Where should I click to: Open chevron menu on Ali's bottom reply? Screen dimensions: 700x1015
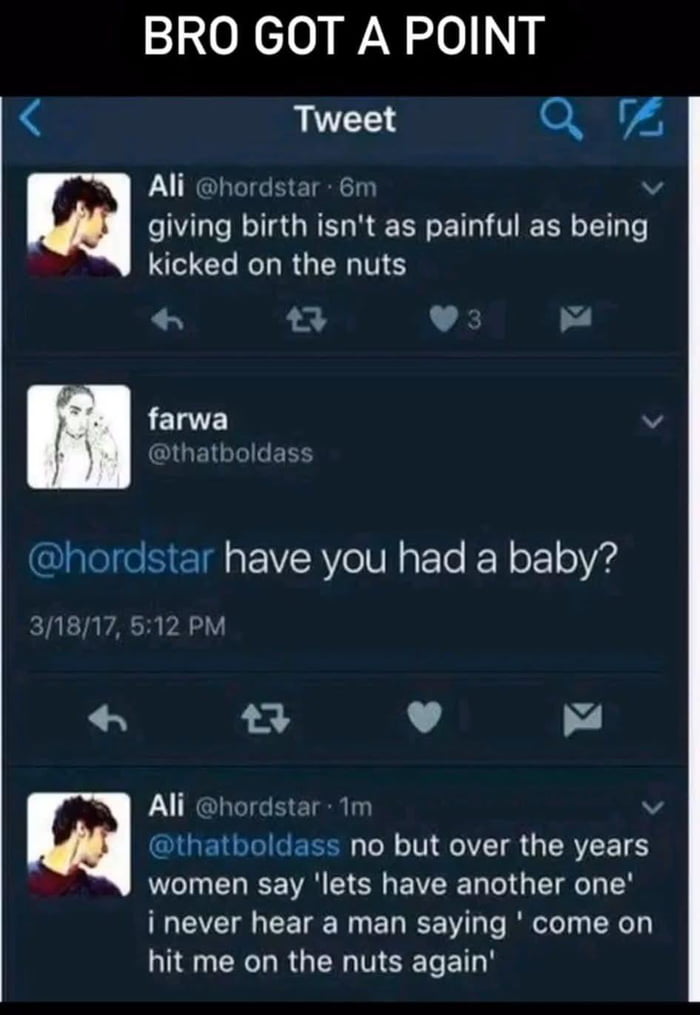tap(652, 806)
